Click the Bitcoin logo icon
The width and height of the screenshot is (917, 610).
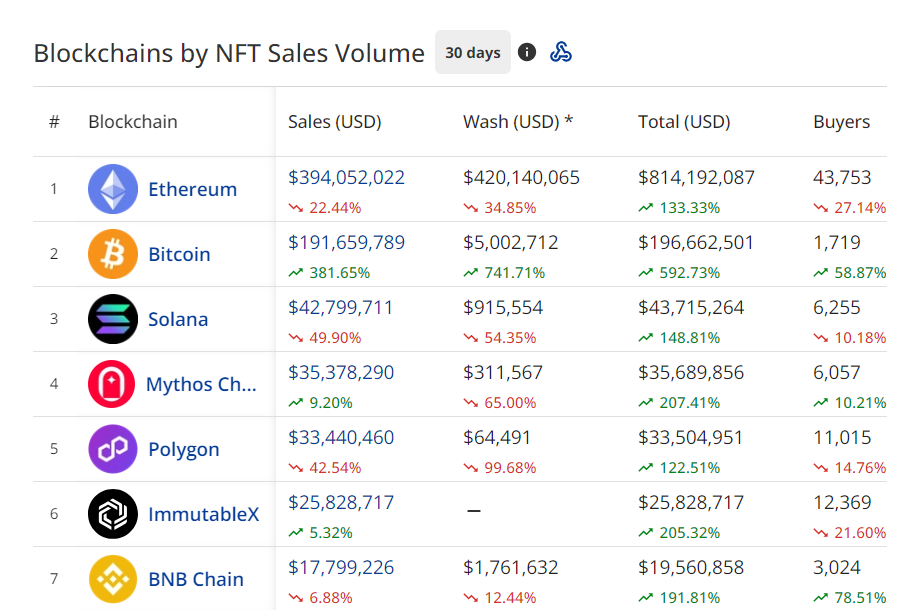[x=113, y=254]
